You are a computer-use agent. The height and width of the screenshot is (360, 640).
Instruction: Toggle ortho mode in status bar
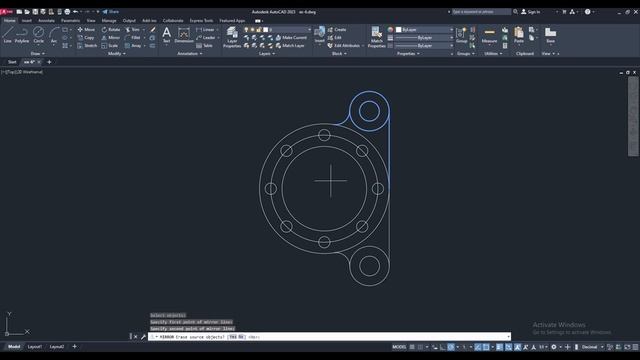443,347
